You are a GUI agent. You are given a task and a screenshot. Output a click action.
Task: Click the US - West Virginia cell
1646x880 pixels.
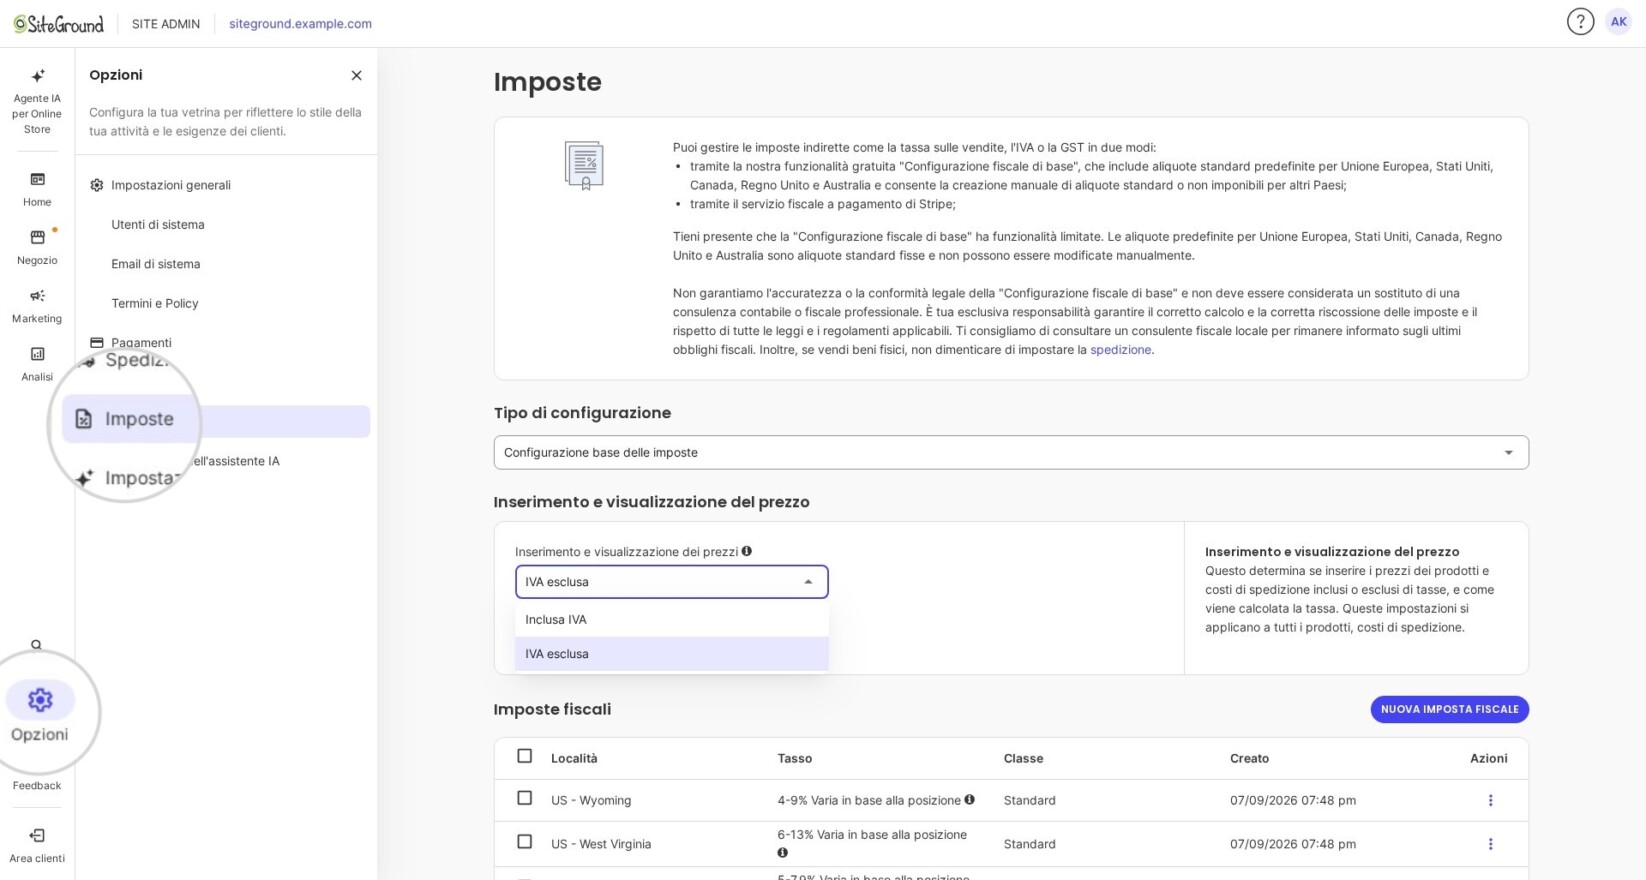(601, 844)
